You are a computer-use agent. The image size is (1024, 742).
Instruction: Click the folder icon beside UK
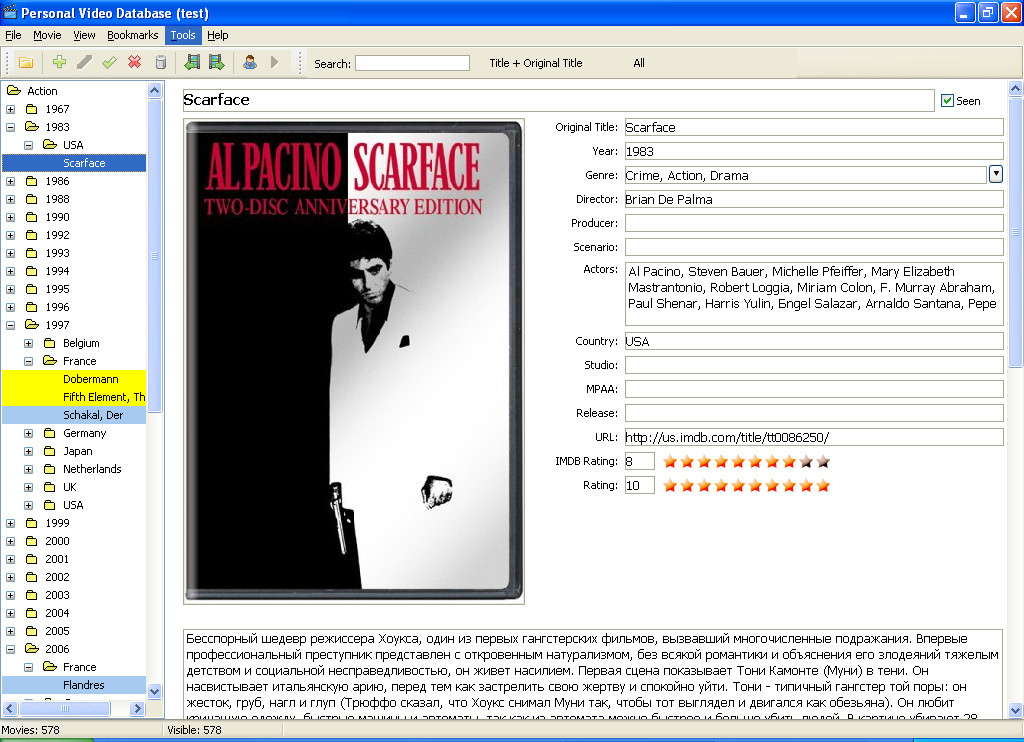pyautogui.click(x=50, y=487)
